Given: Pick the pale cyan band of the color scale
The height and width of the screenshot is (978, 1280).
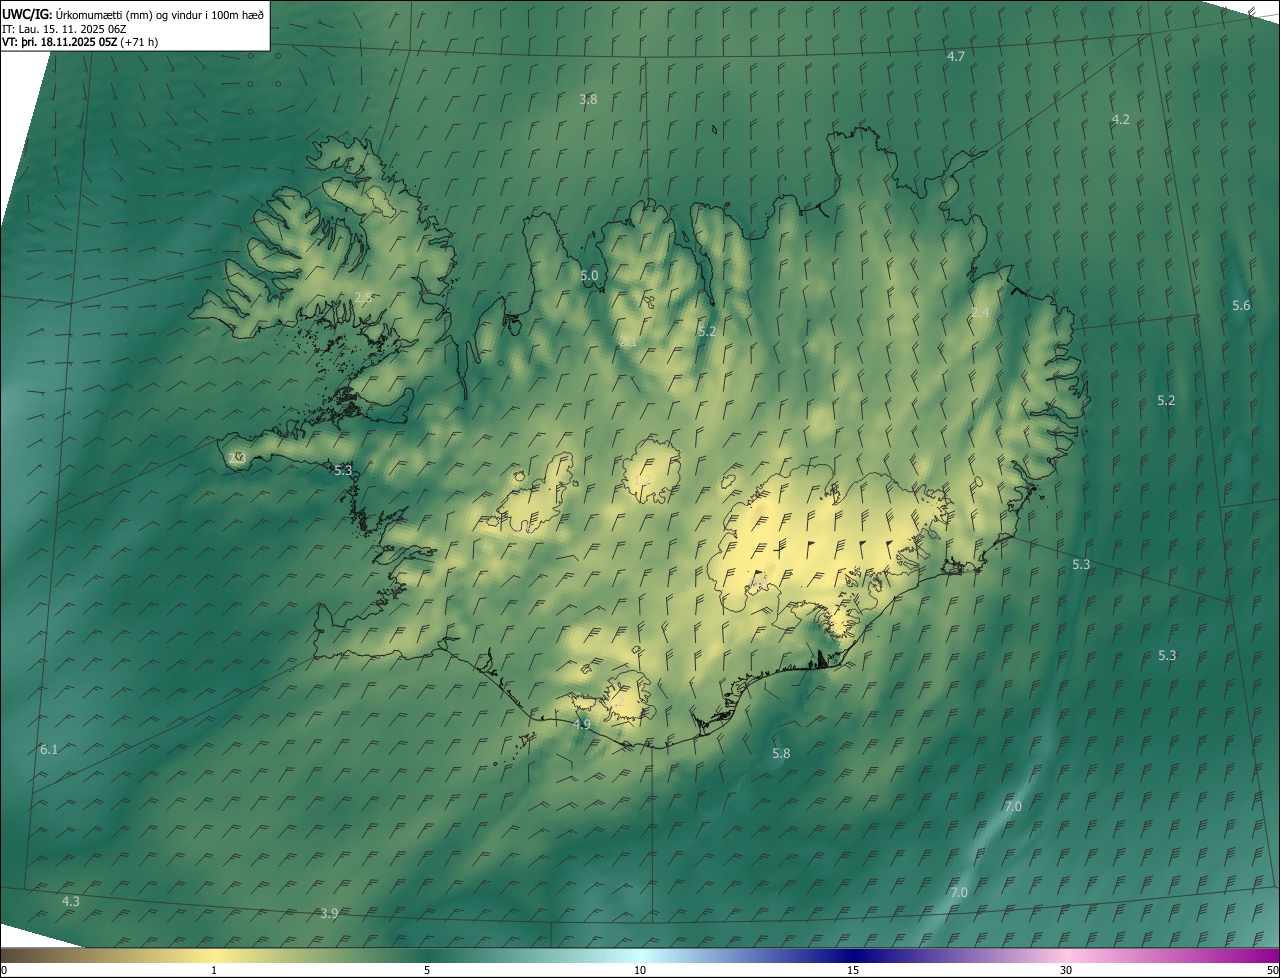Looking at the screenshot, I should click(640, 955).
